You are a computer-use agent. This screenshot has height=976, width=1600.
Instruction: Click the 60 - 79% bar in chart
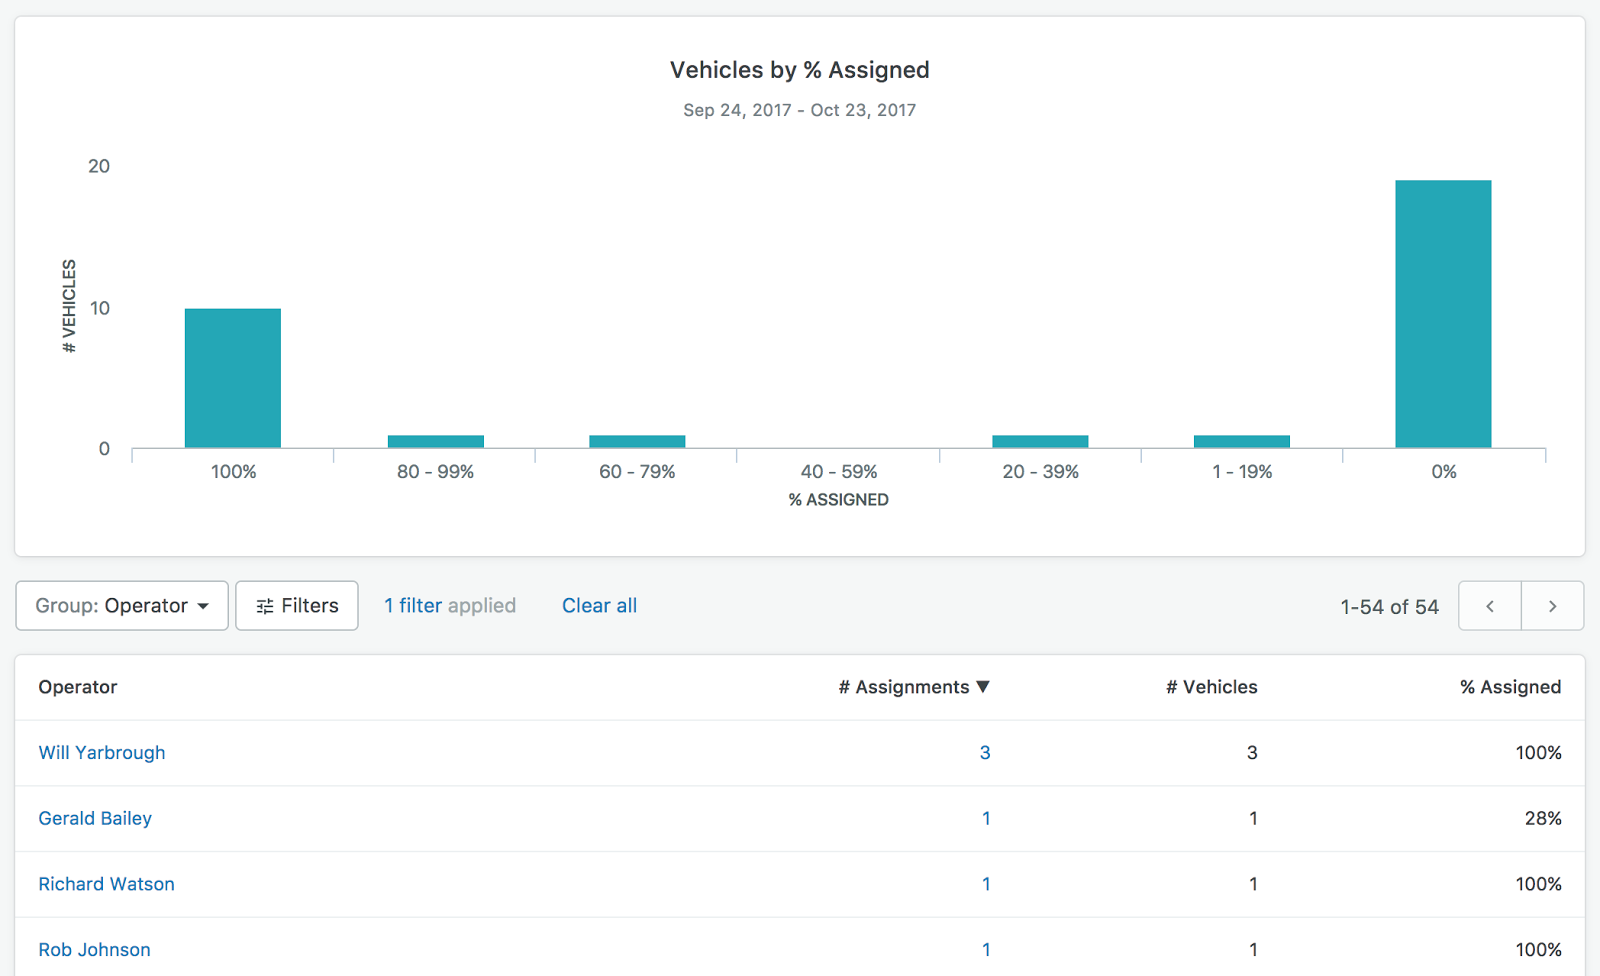(637, 442)
